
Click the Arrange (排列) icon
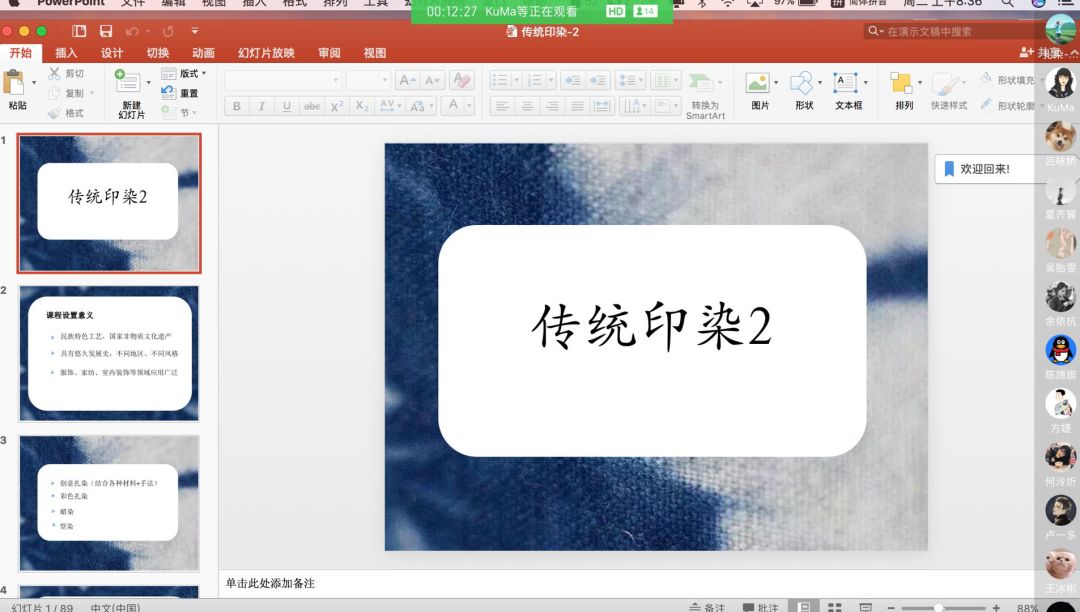click(903, 84)
